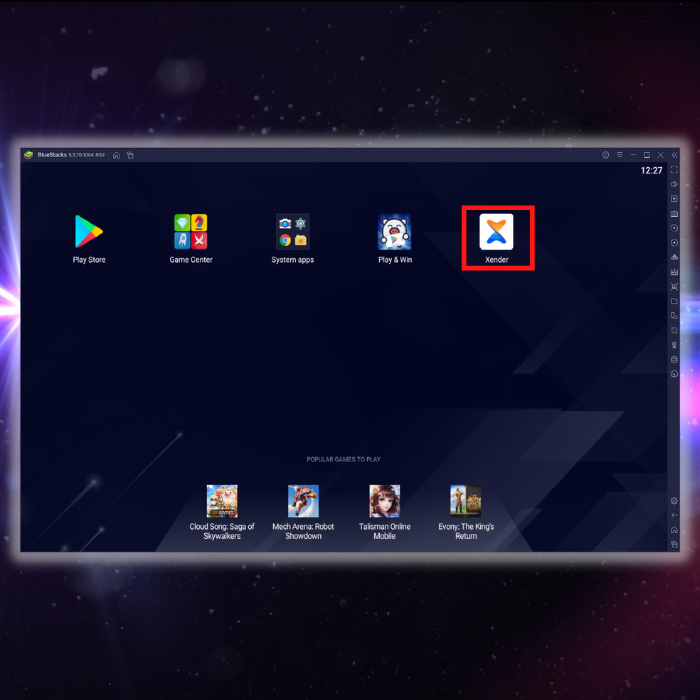This screenshot has height=700, width=700.
Task: Click the volume speaker icon in sidebar
Action: [675, 184]
